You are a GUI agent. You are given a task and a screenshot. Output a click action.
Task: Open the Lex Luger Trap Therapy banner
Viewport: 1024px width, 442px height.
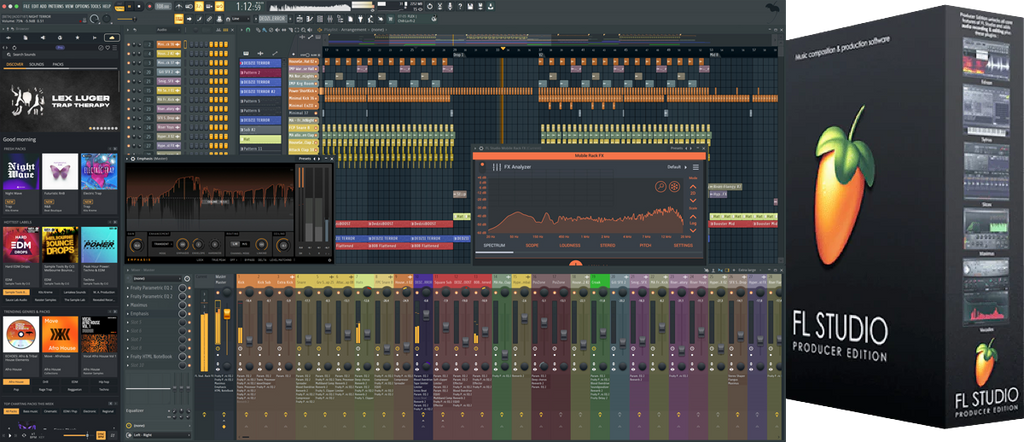click(61, 100)
